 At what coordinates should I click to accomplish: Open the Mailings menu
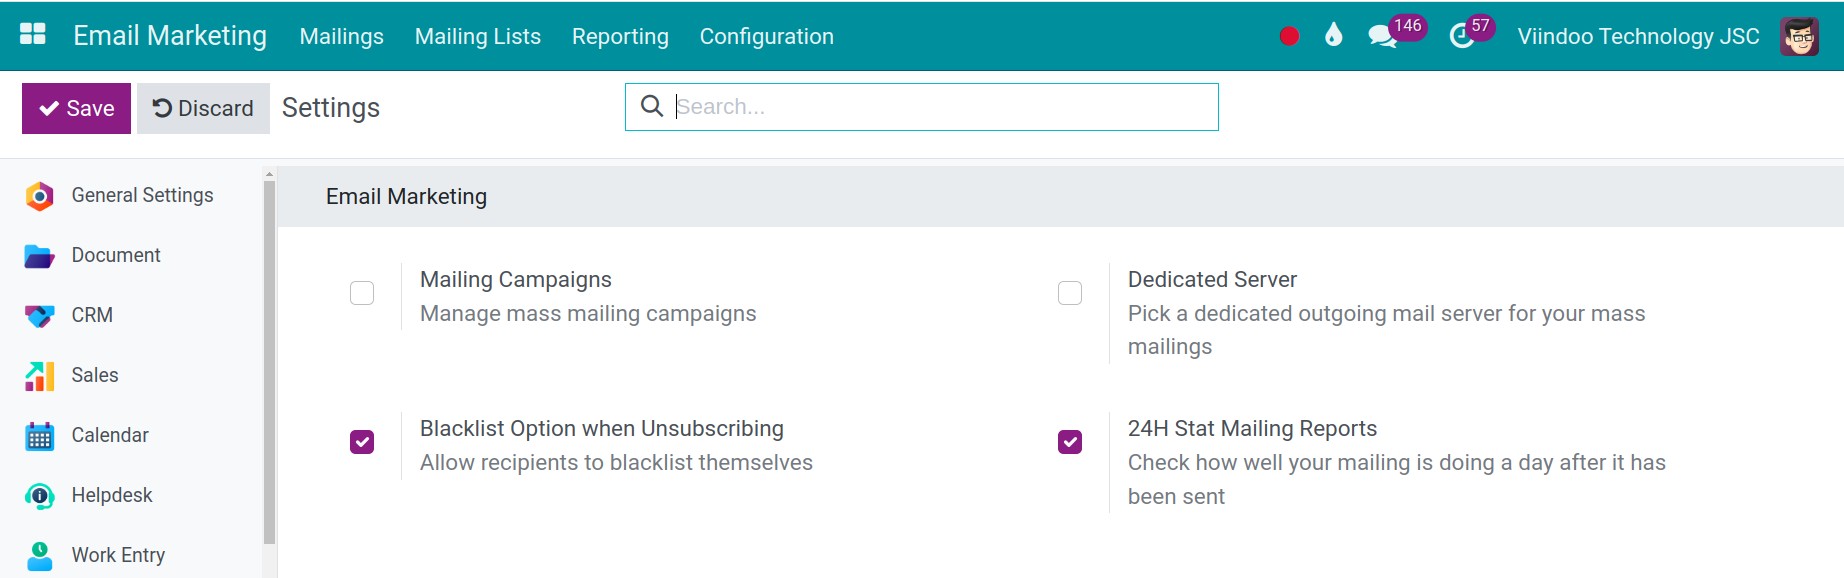[341, 36]
